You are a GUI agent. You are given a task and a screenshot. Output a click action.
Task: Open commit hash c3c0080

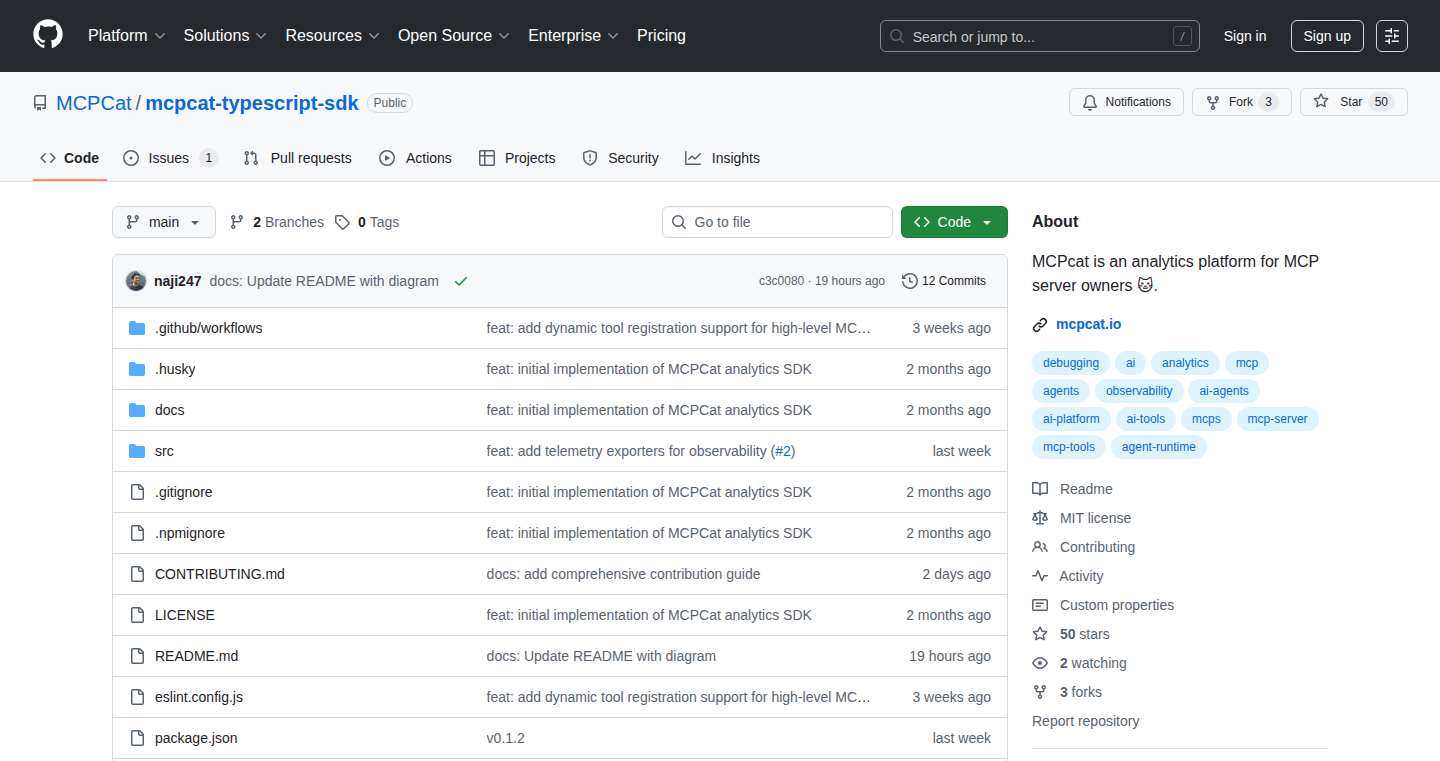click(x=781, y=281)
